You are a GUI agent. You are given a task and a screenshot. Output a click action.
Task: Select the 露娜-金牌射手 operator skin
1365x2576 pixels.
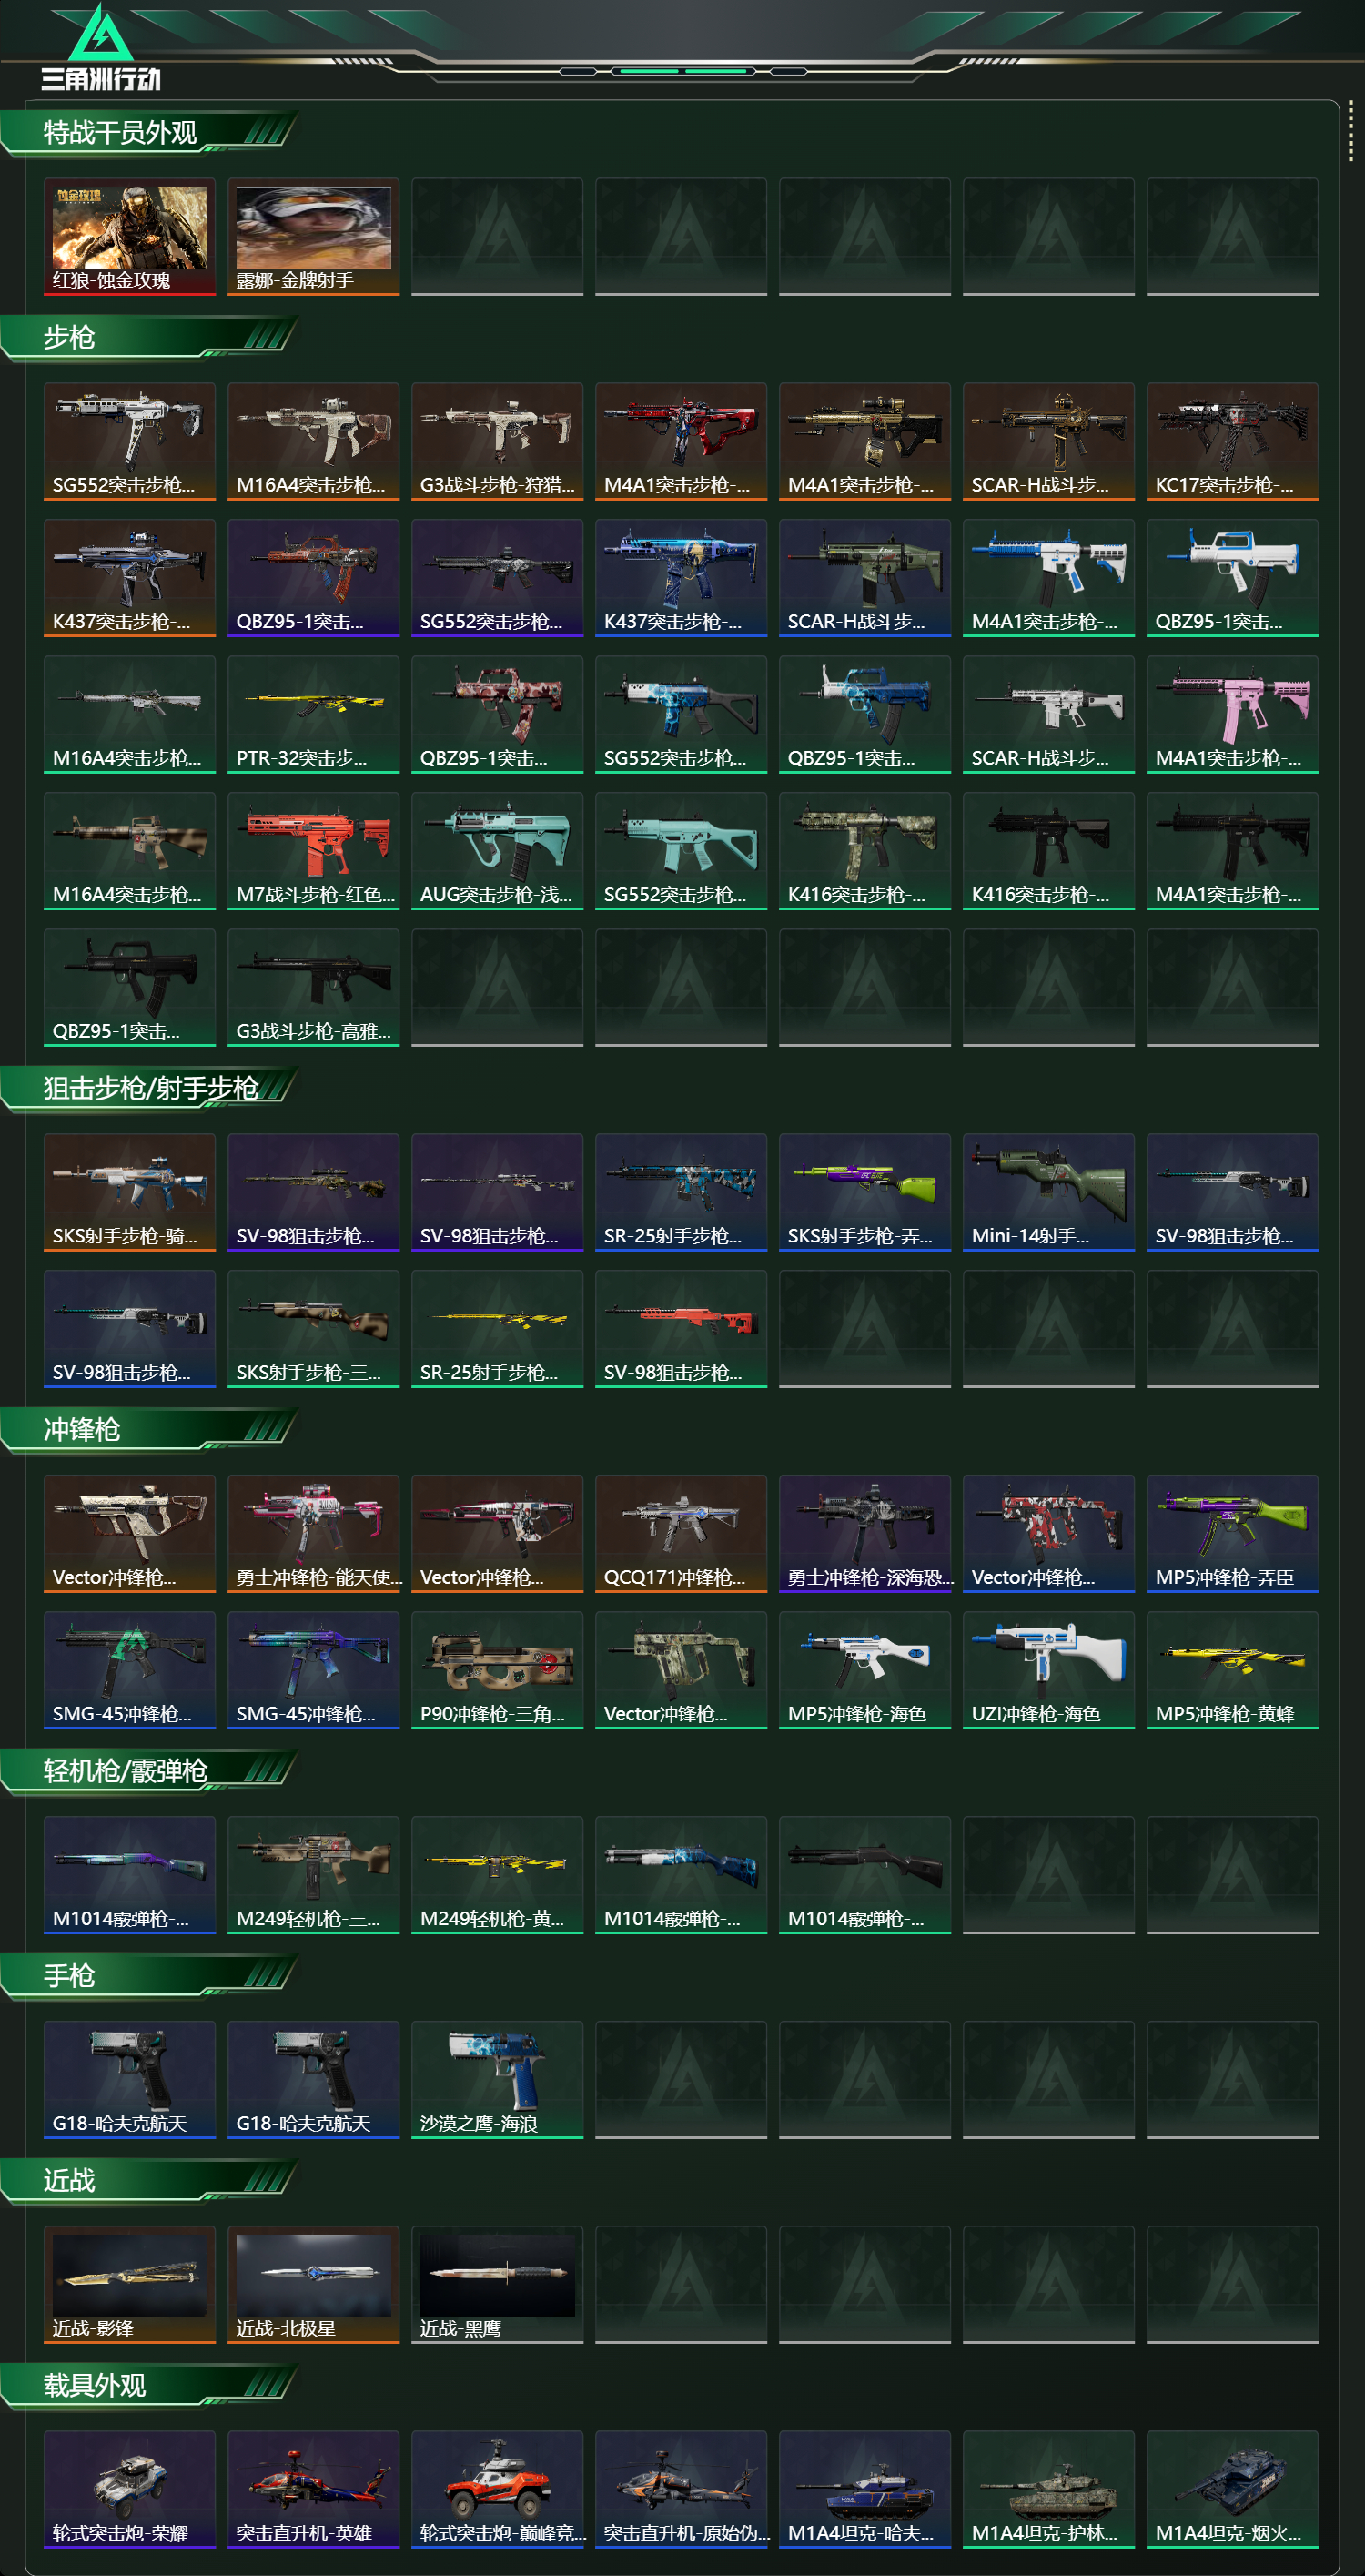point(313,237)
